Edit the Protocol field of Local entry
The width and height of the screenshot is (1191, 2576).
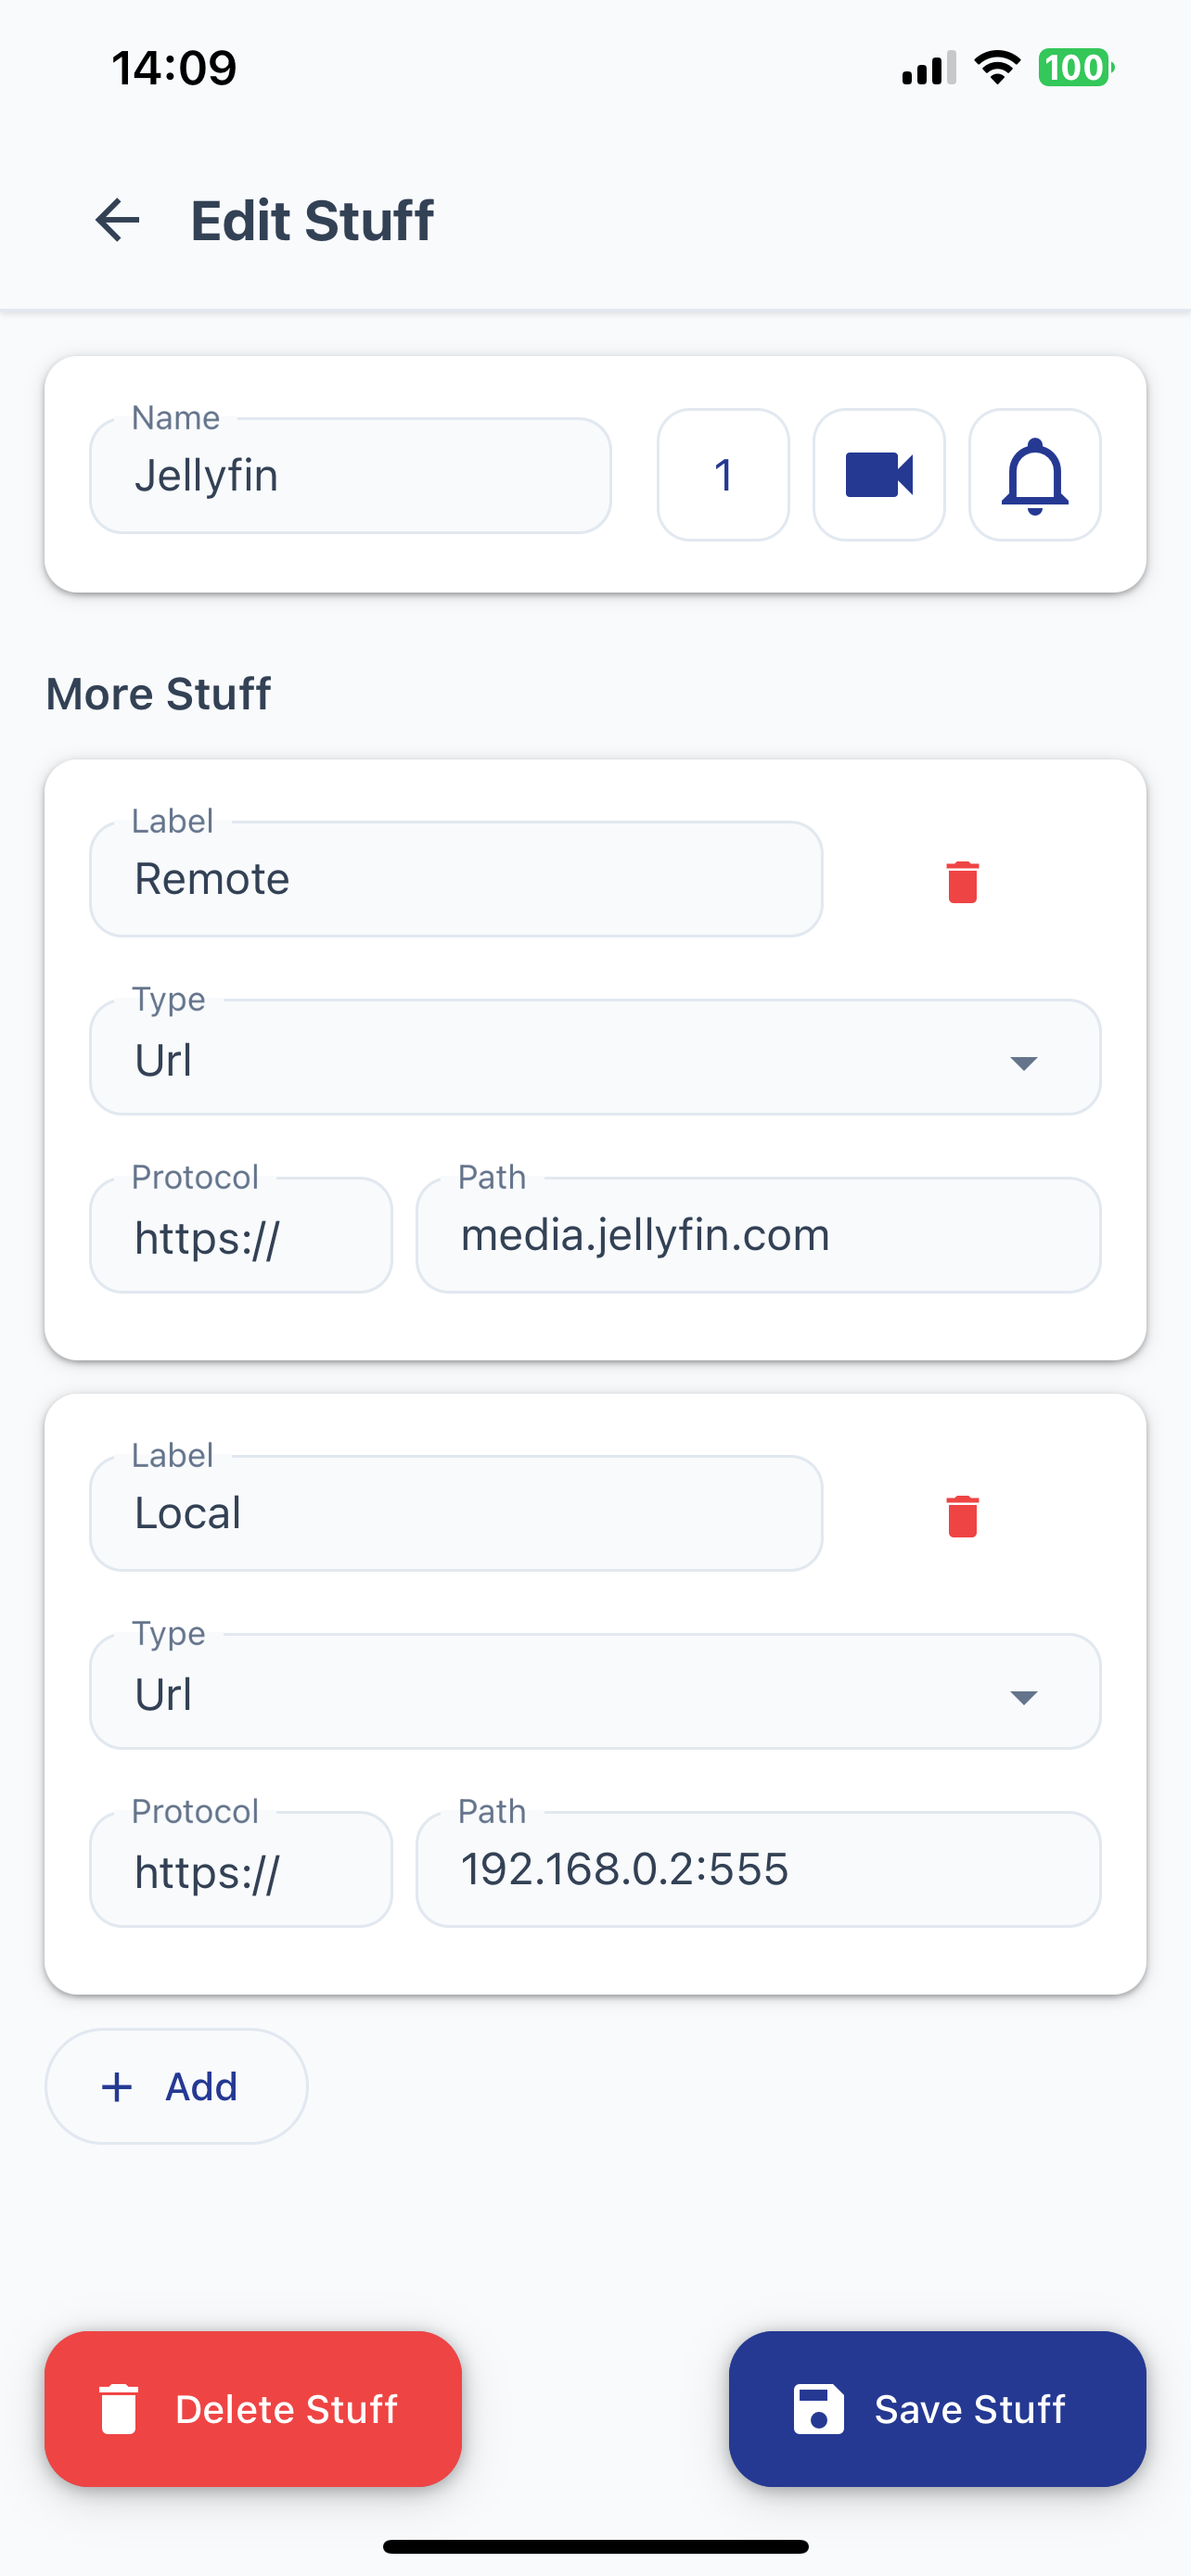241,1869
